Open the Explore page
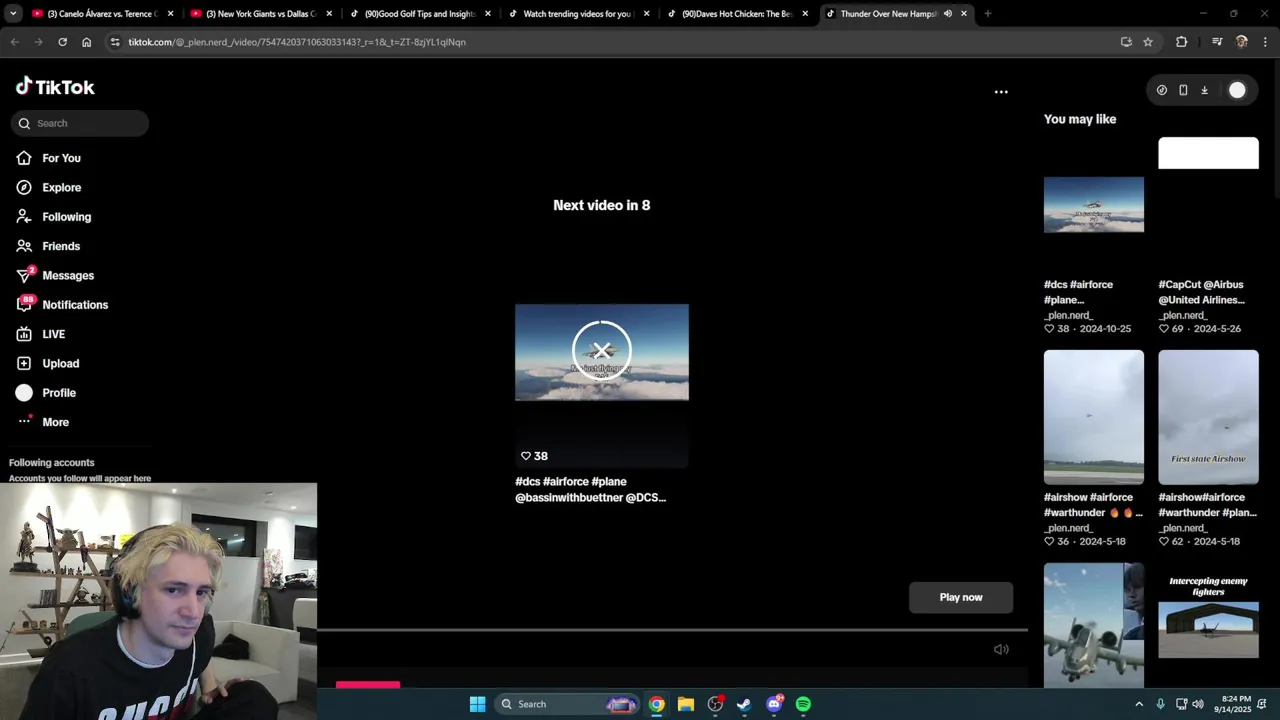1280x720 pixels. click(61, 187)
